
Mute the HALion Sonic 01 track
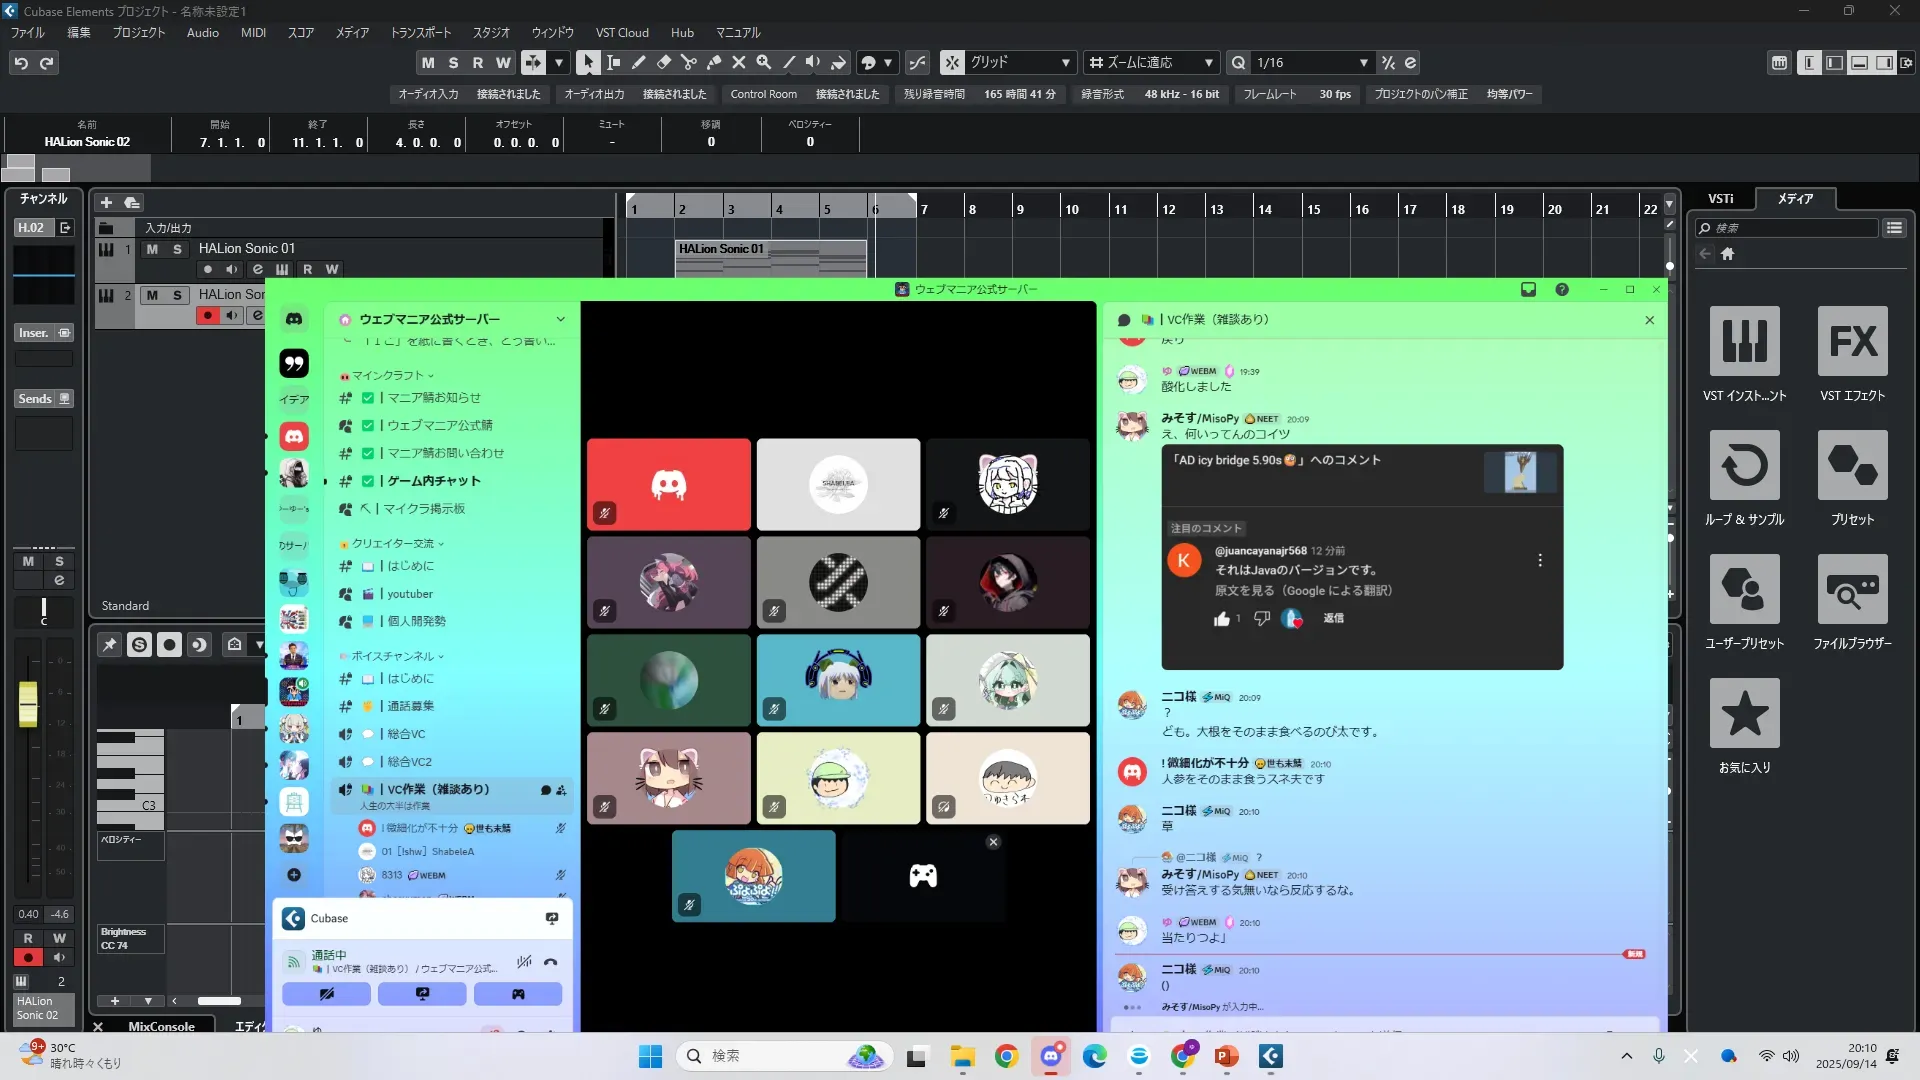pyautogui.click(x=152, y=249)
